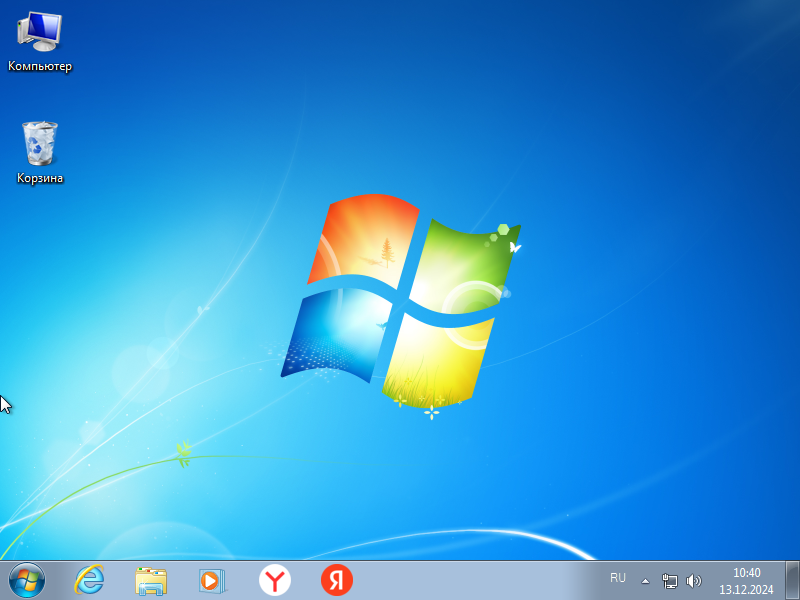The height and width of the screenshot is (600, 800).
Task: Click the Windows Explorer taskbar entry
Action: point(150,580)
